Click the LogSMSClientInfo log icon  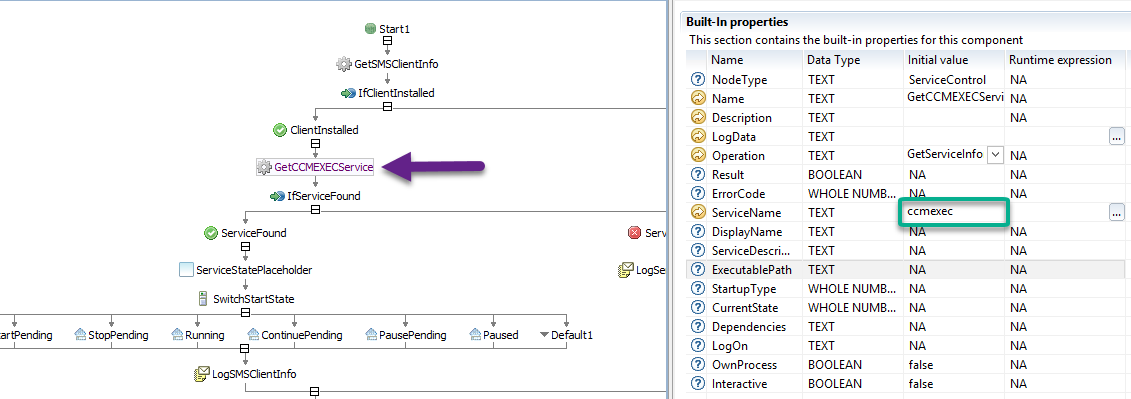201,374
